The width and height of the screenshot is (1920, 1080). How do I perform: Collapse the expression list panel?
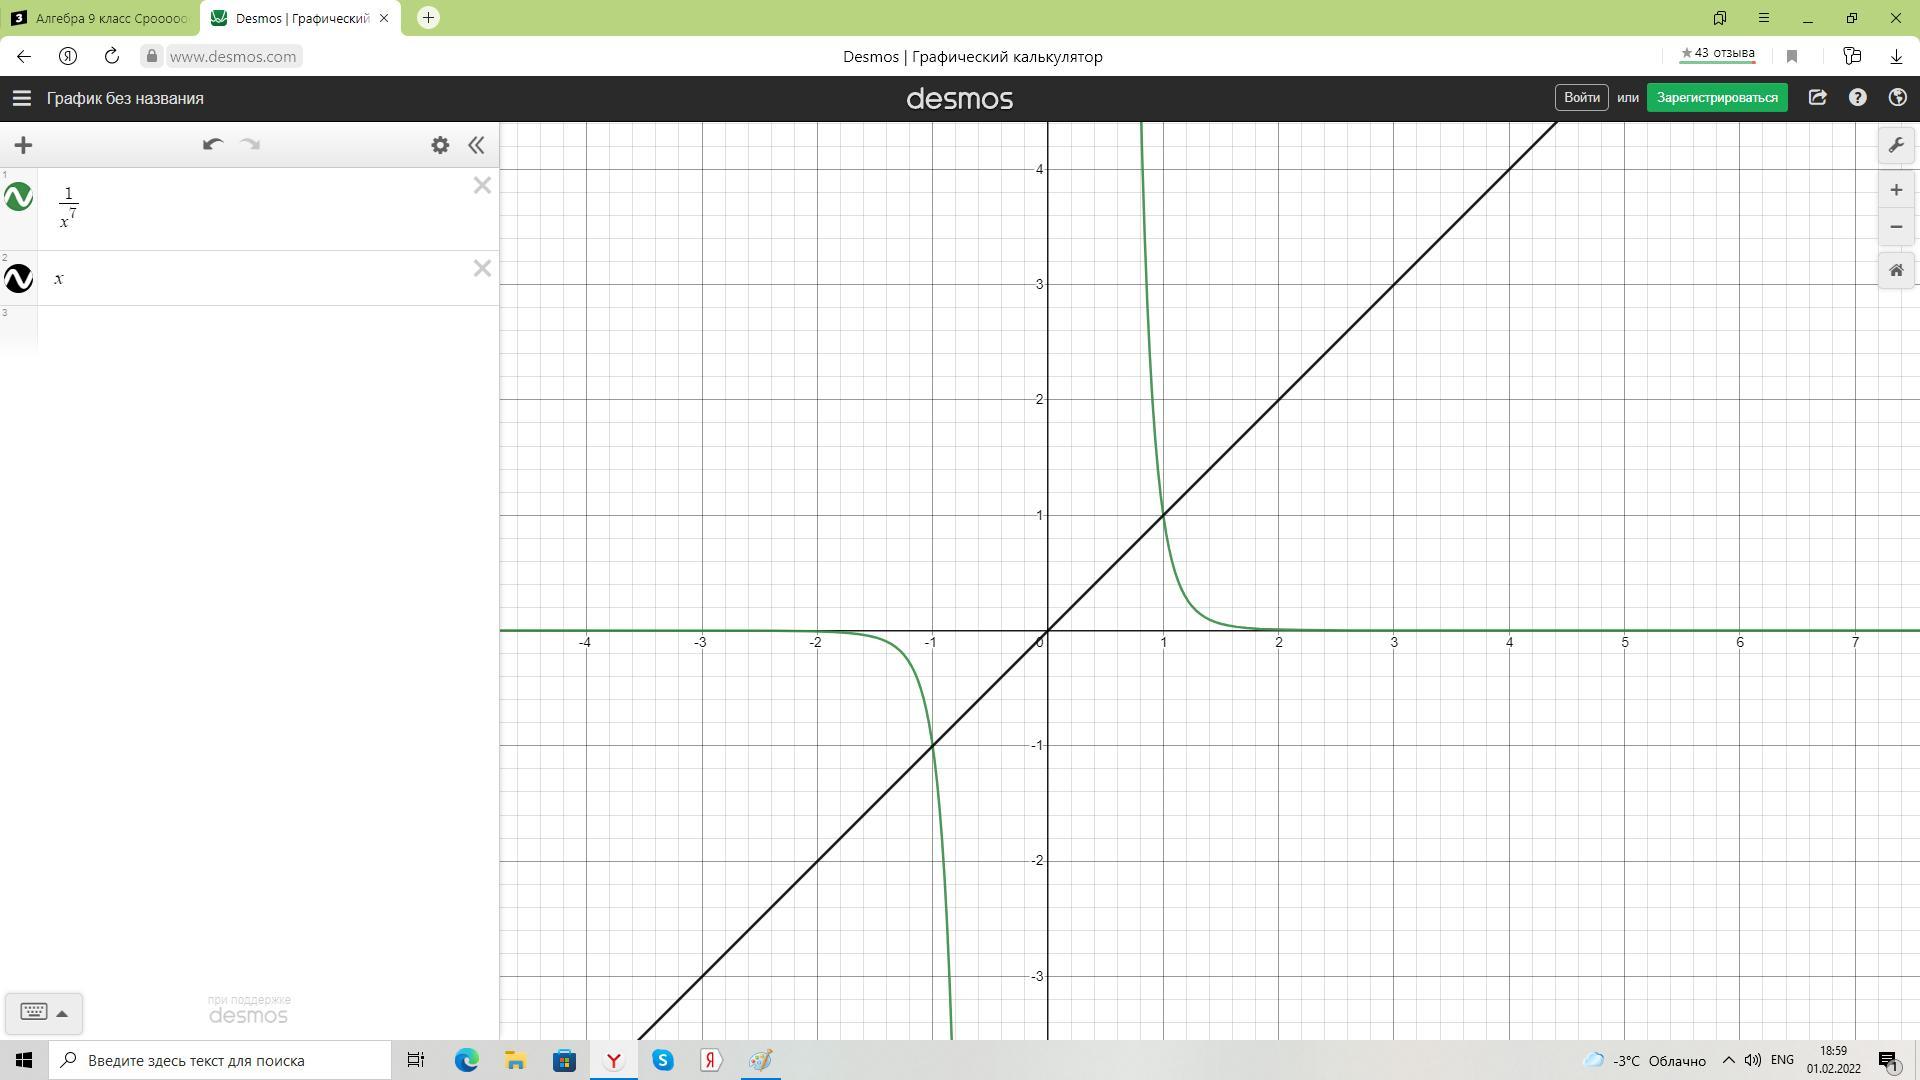[477, 145]
